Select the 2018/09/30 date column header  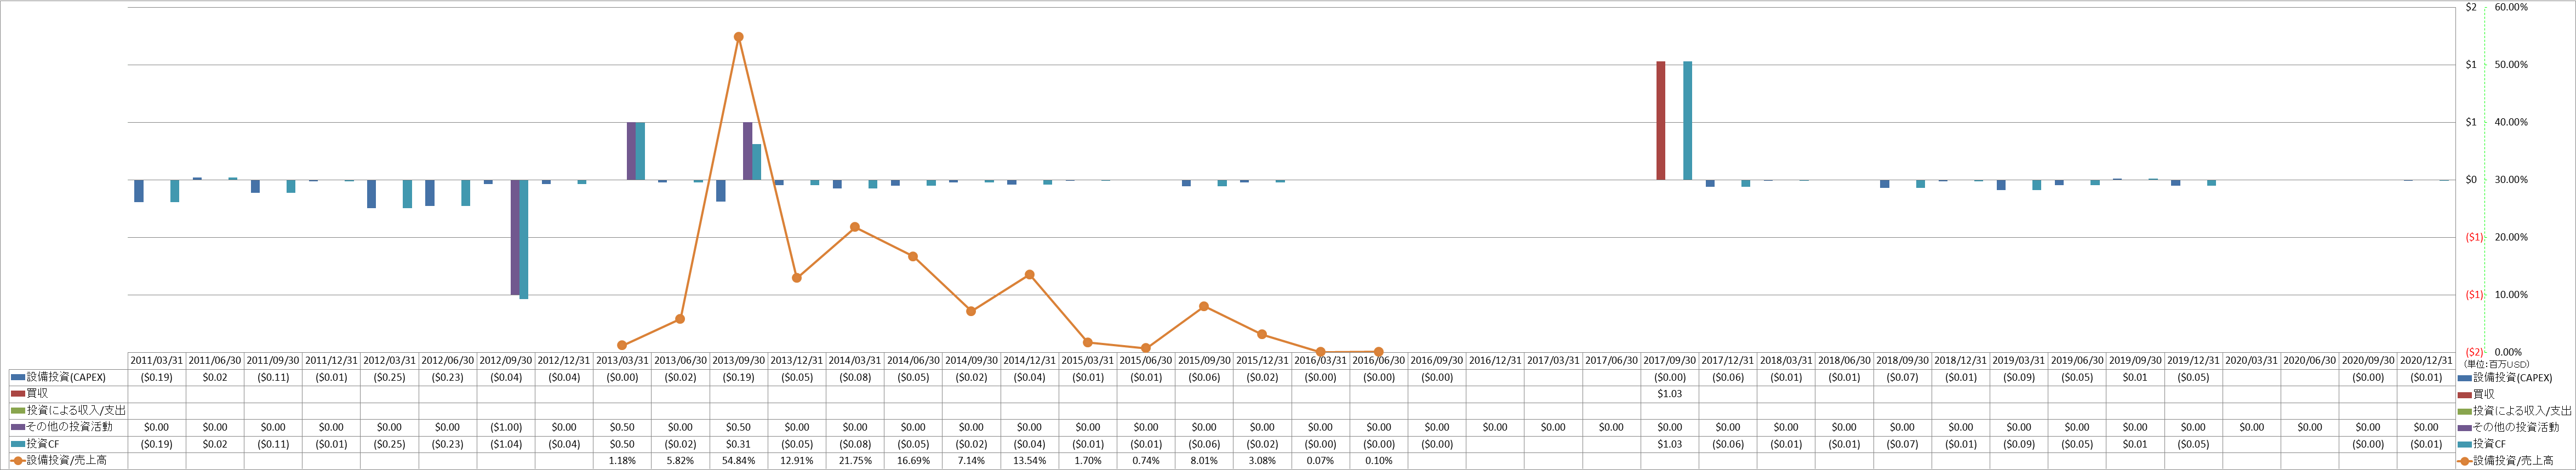[1903, 361]
